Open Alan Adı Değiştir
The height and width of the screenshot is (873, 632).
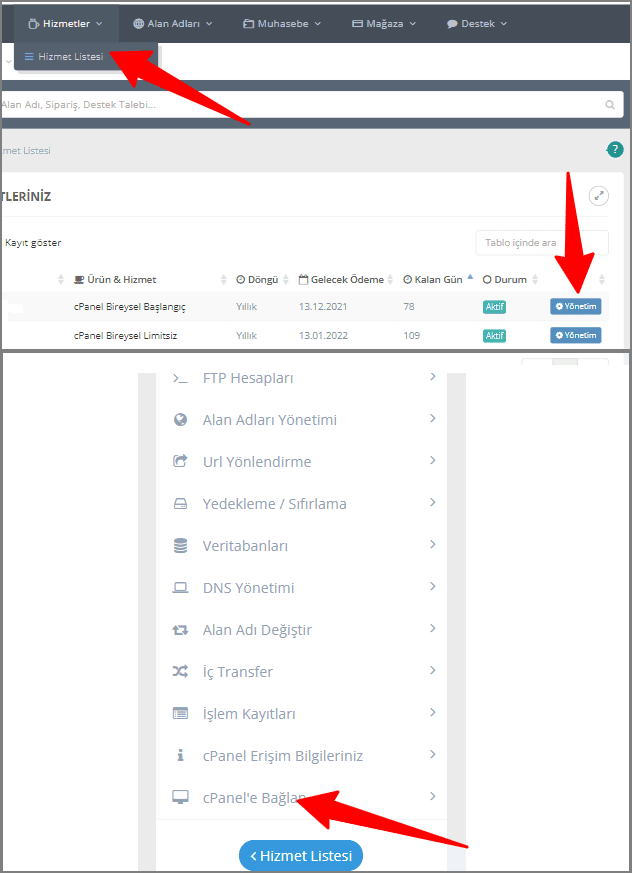pyautogui.click(x=301, y=630)
